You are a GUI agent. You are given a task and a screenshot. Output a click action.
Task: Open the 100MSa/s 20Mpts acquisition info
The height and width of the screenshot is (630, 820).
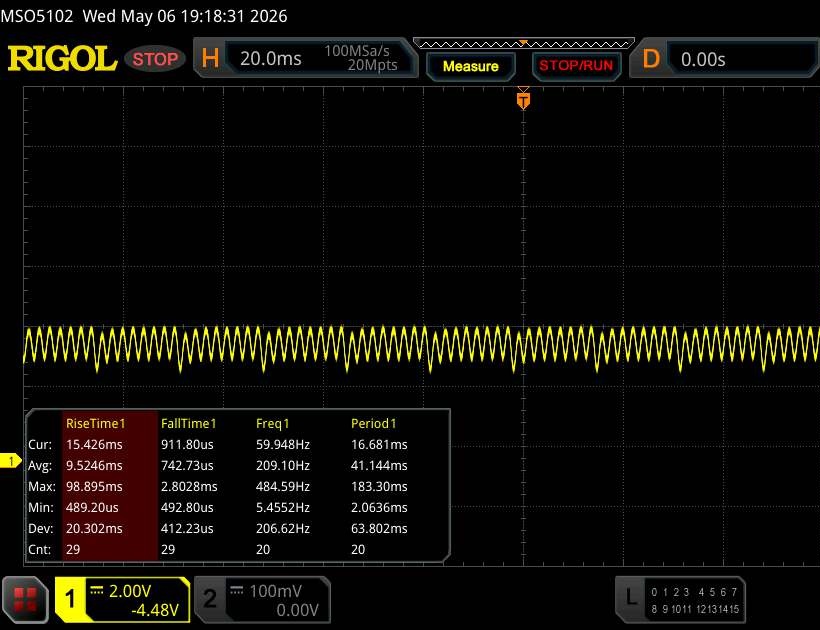pos(360,58)
